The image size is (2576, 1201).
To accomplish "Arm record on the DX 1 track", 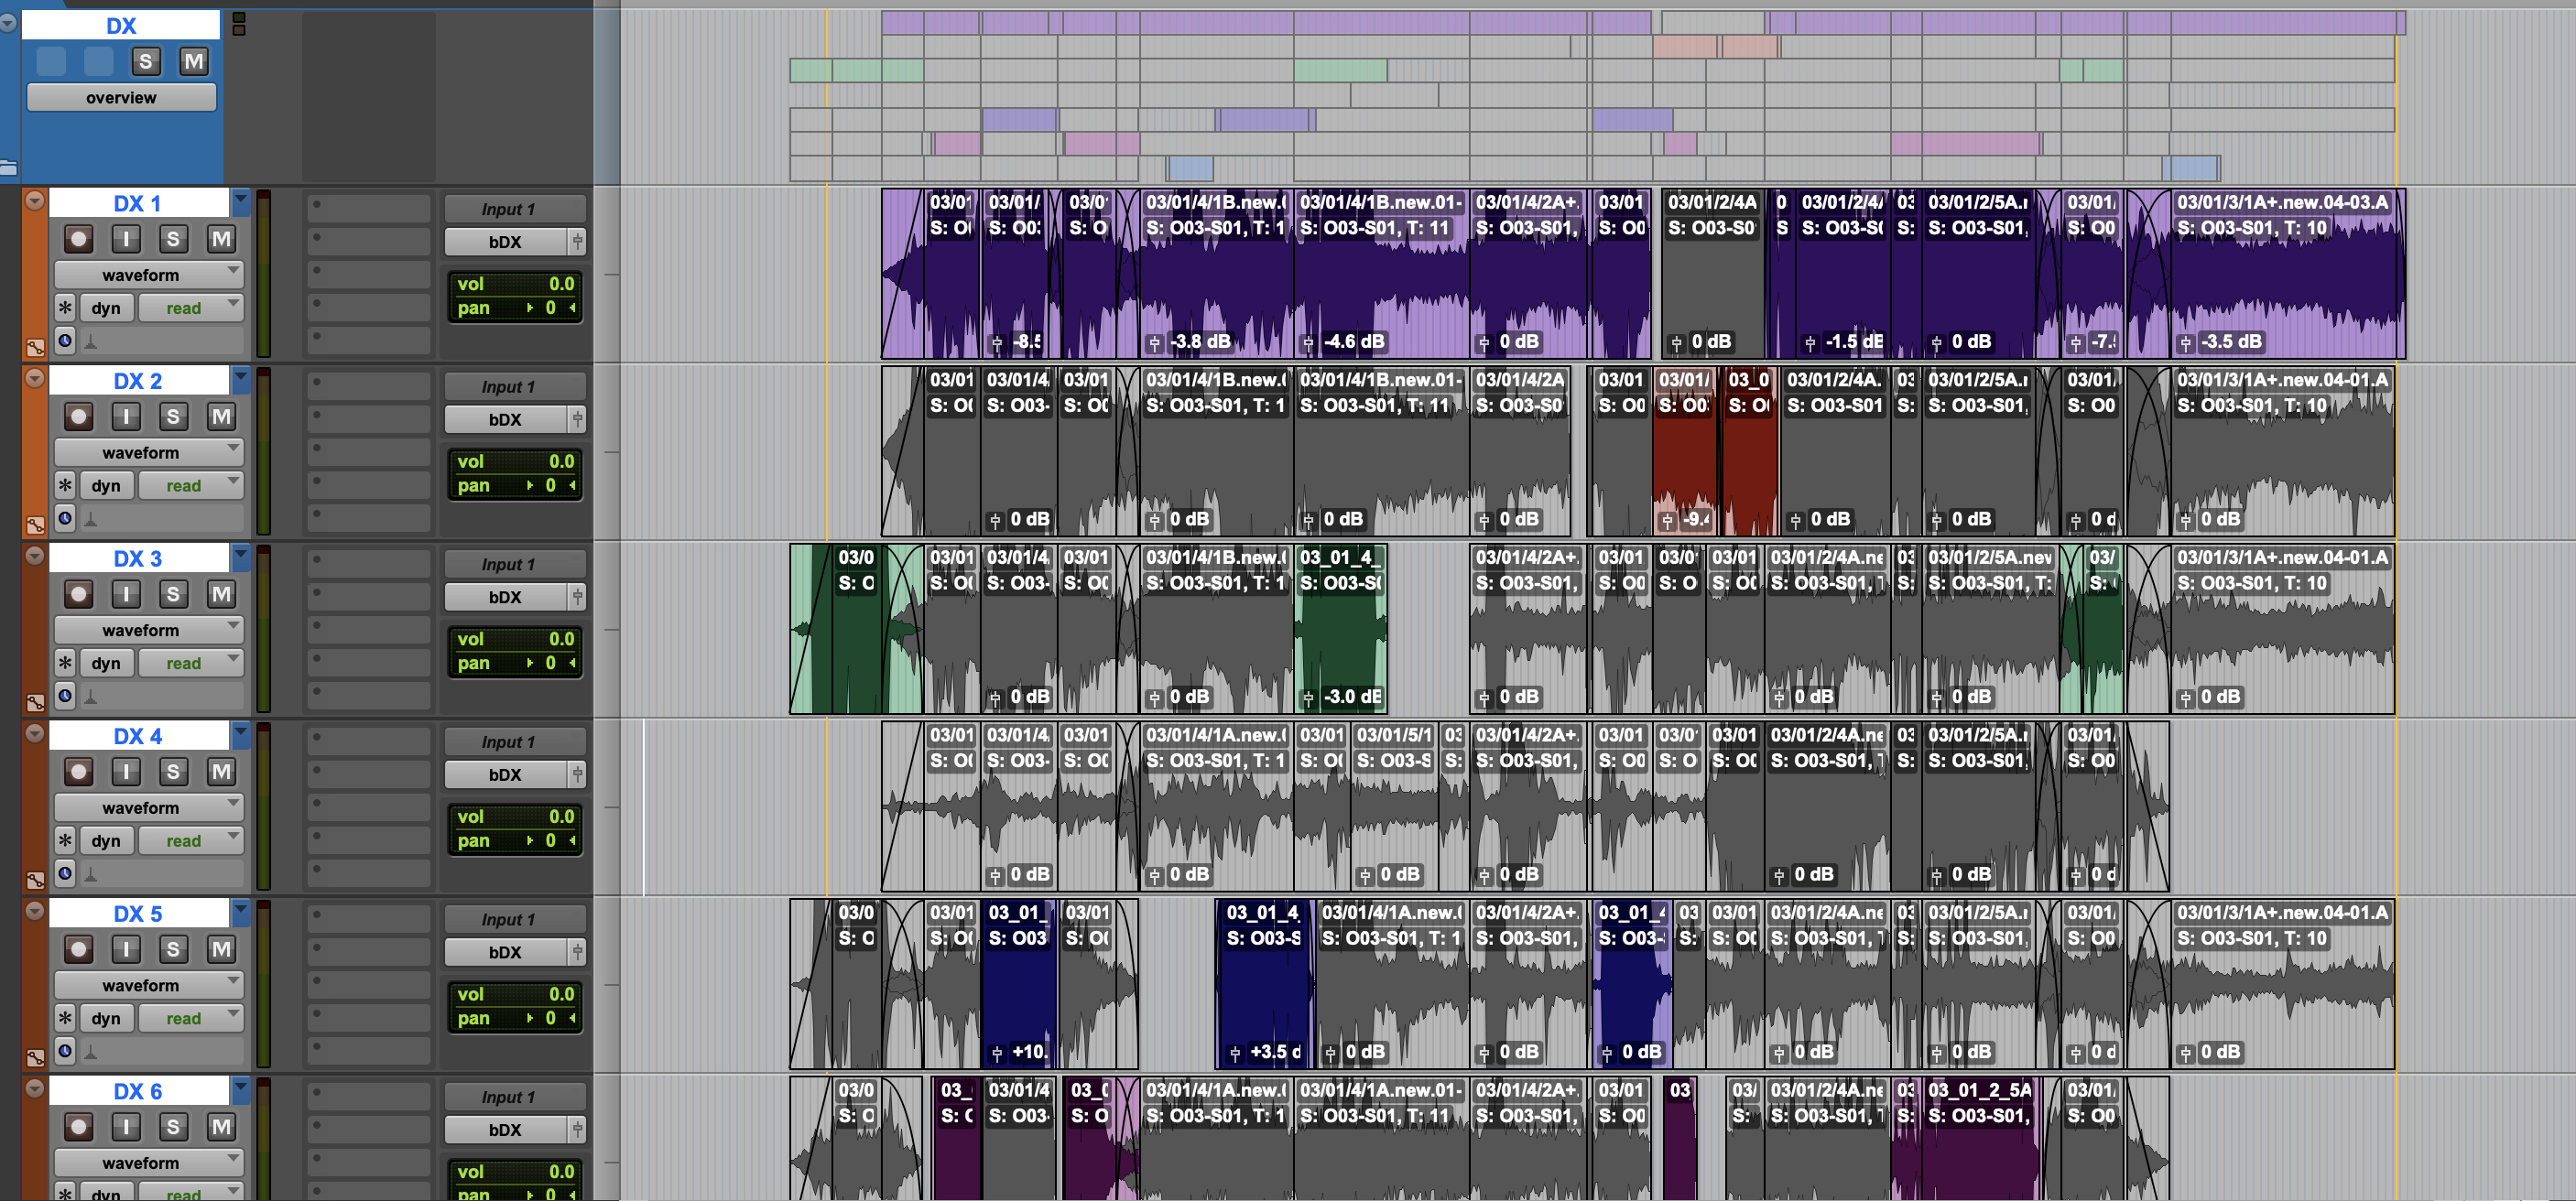I will point(78,239).
